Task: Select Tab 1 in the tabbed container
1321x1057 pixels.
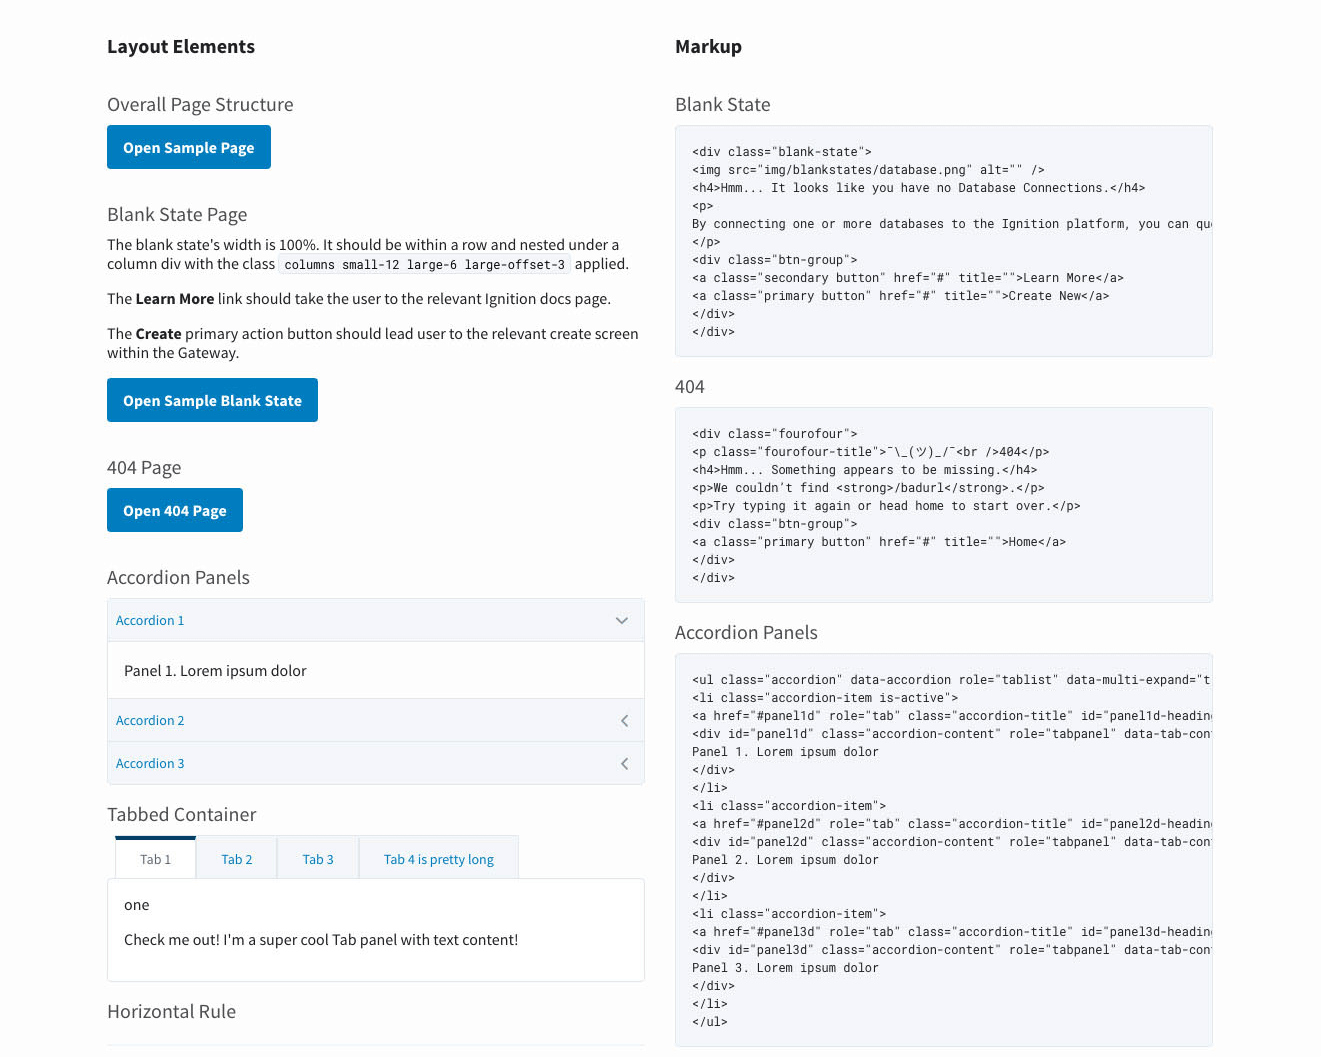Action: (155, 859)
